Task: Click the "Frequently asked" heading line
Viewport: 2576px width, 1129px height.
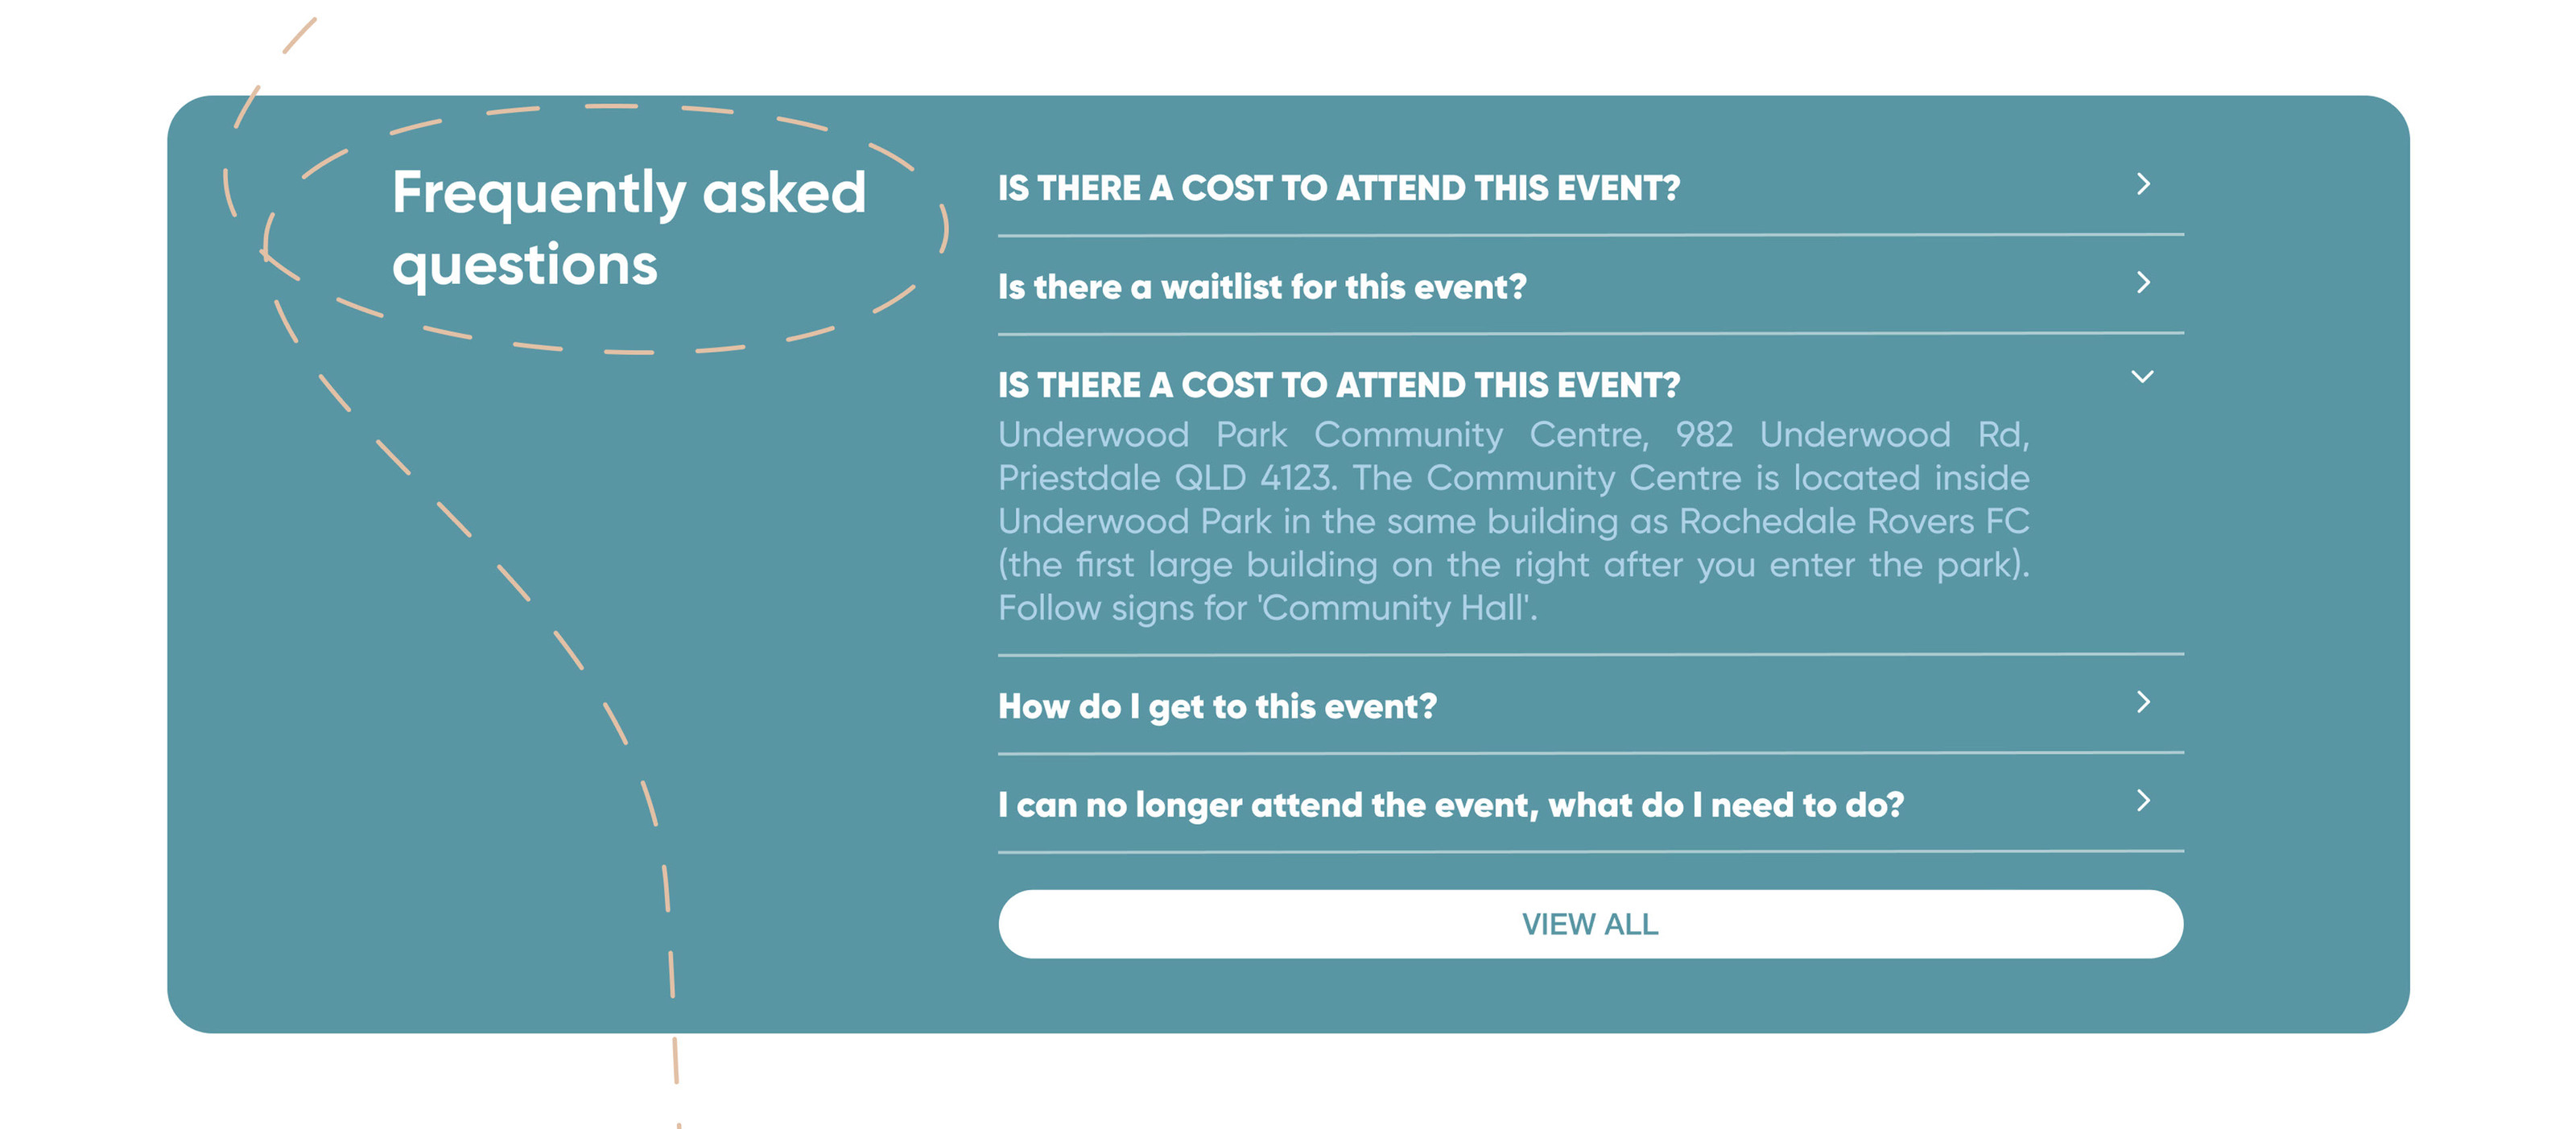Action: tap(628, 193)
